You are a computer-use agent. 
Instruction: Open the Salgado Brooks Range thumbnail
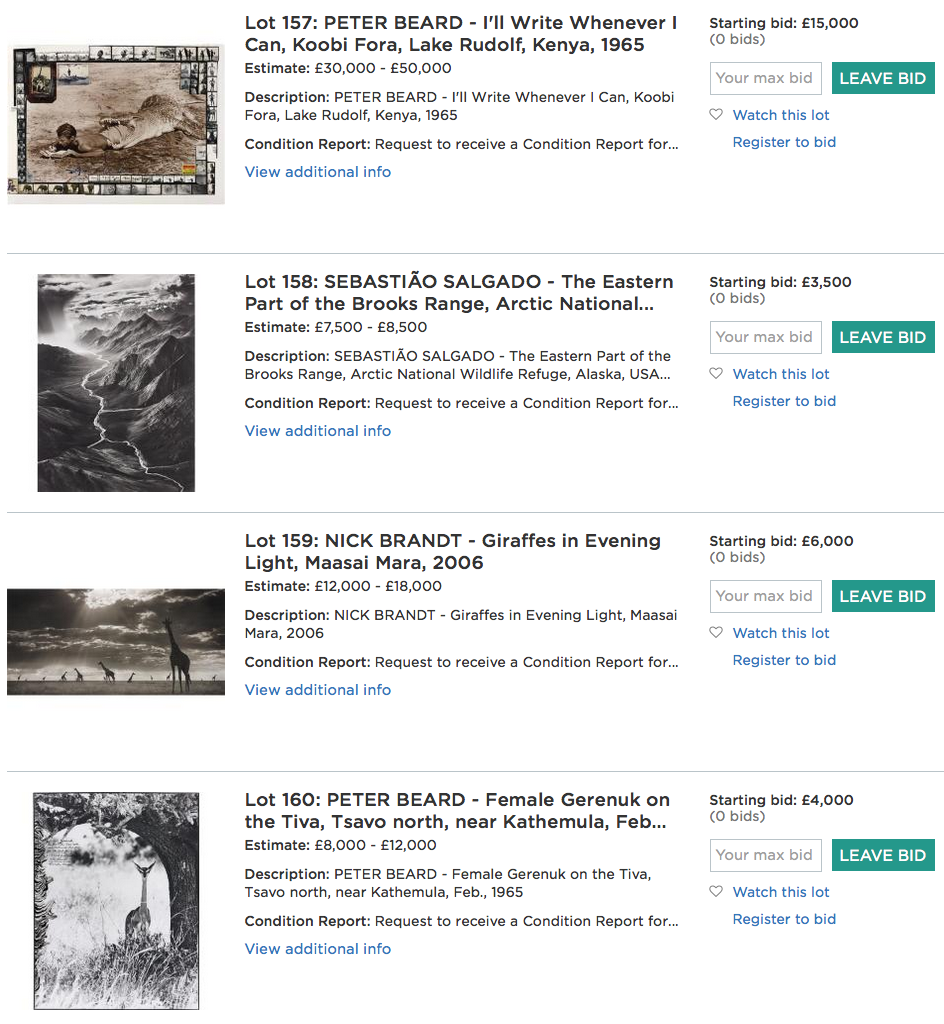point(116,383)
